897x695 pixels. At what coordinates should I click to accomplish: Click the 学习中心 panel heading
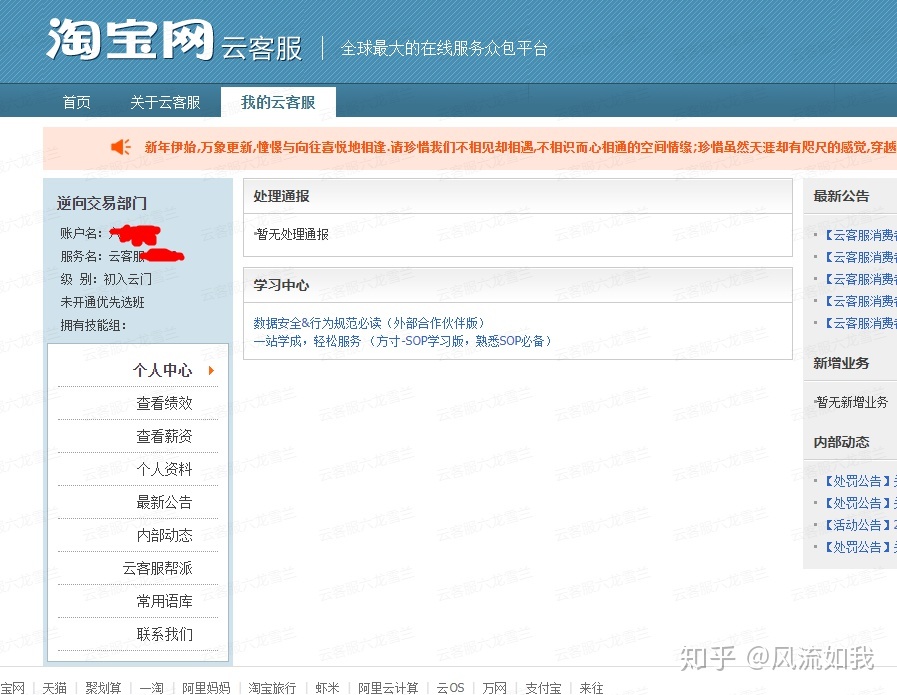(x=281, y=285)
